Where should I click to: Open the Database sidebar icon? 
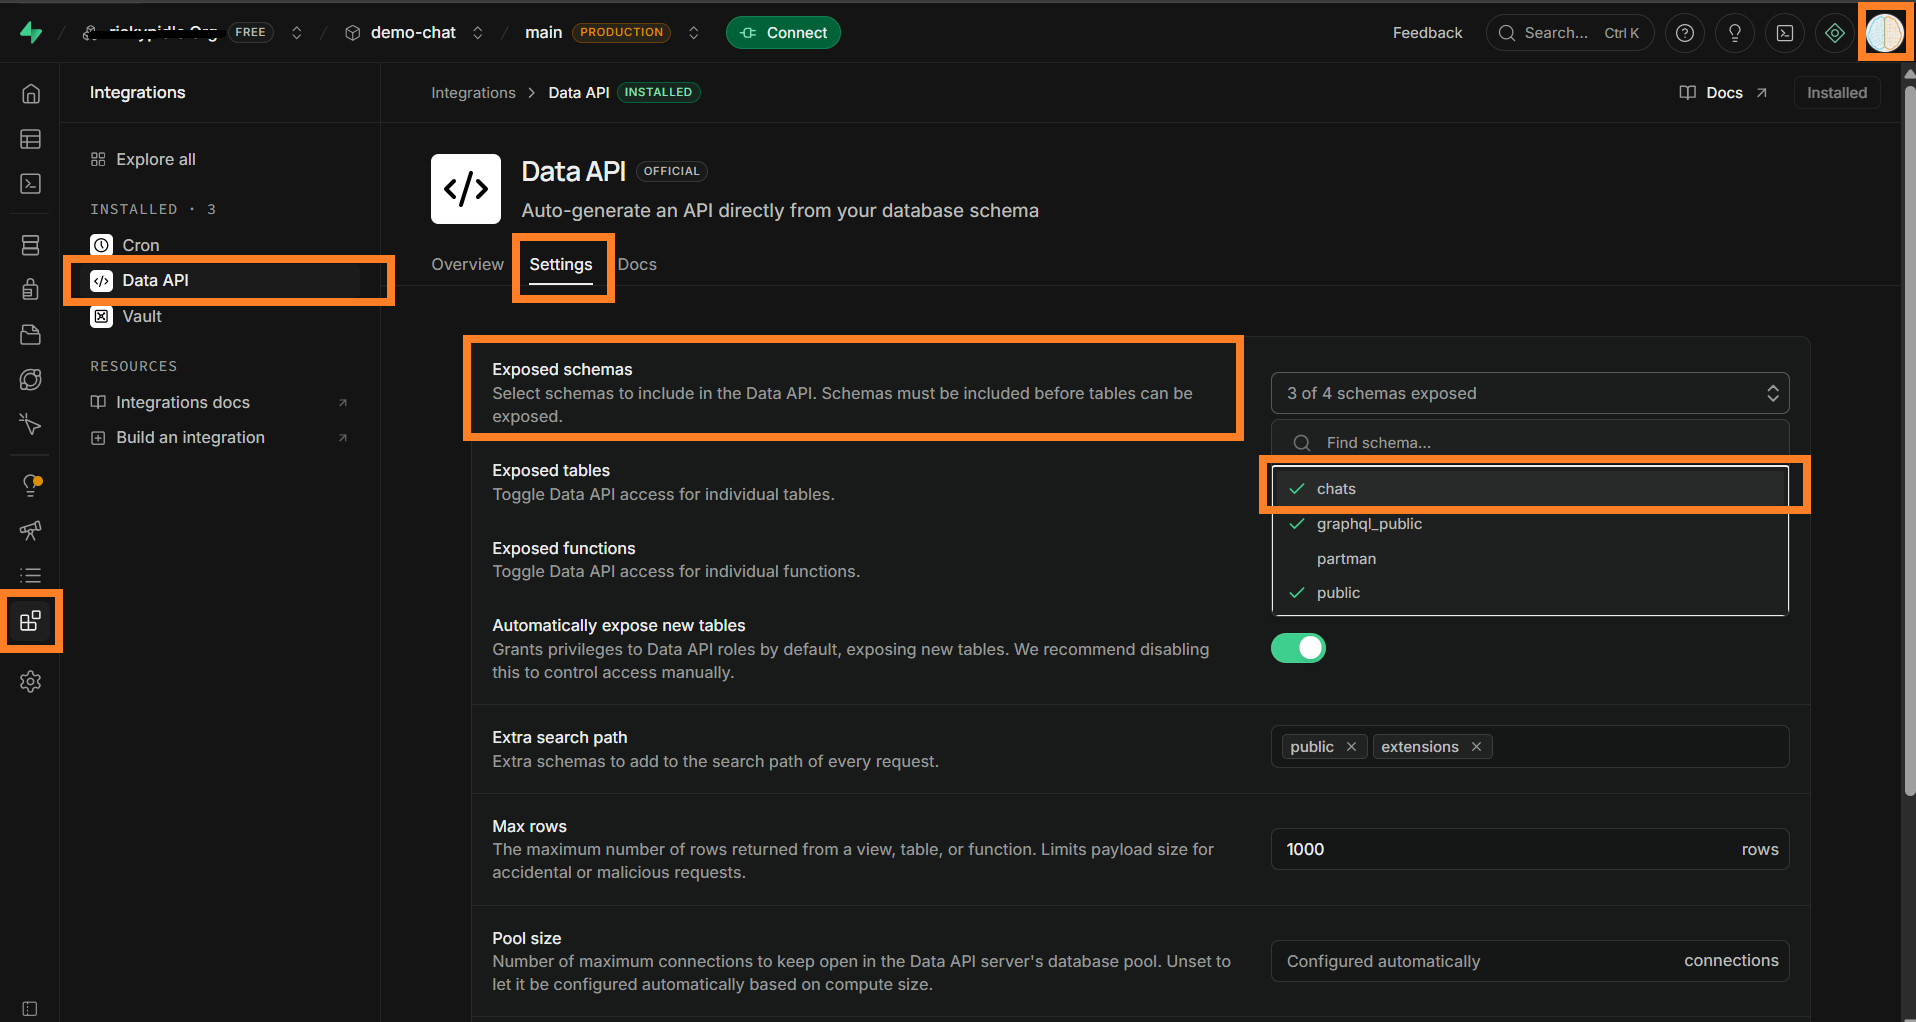(31, 245)
